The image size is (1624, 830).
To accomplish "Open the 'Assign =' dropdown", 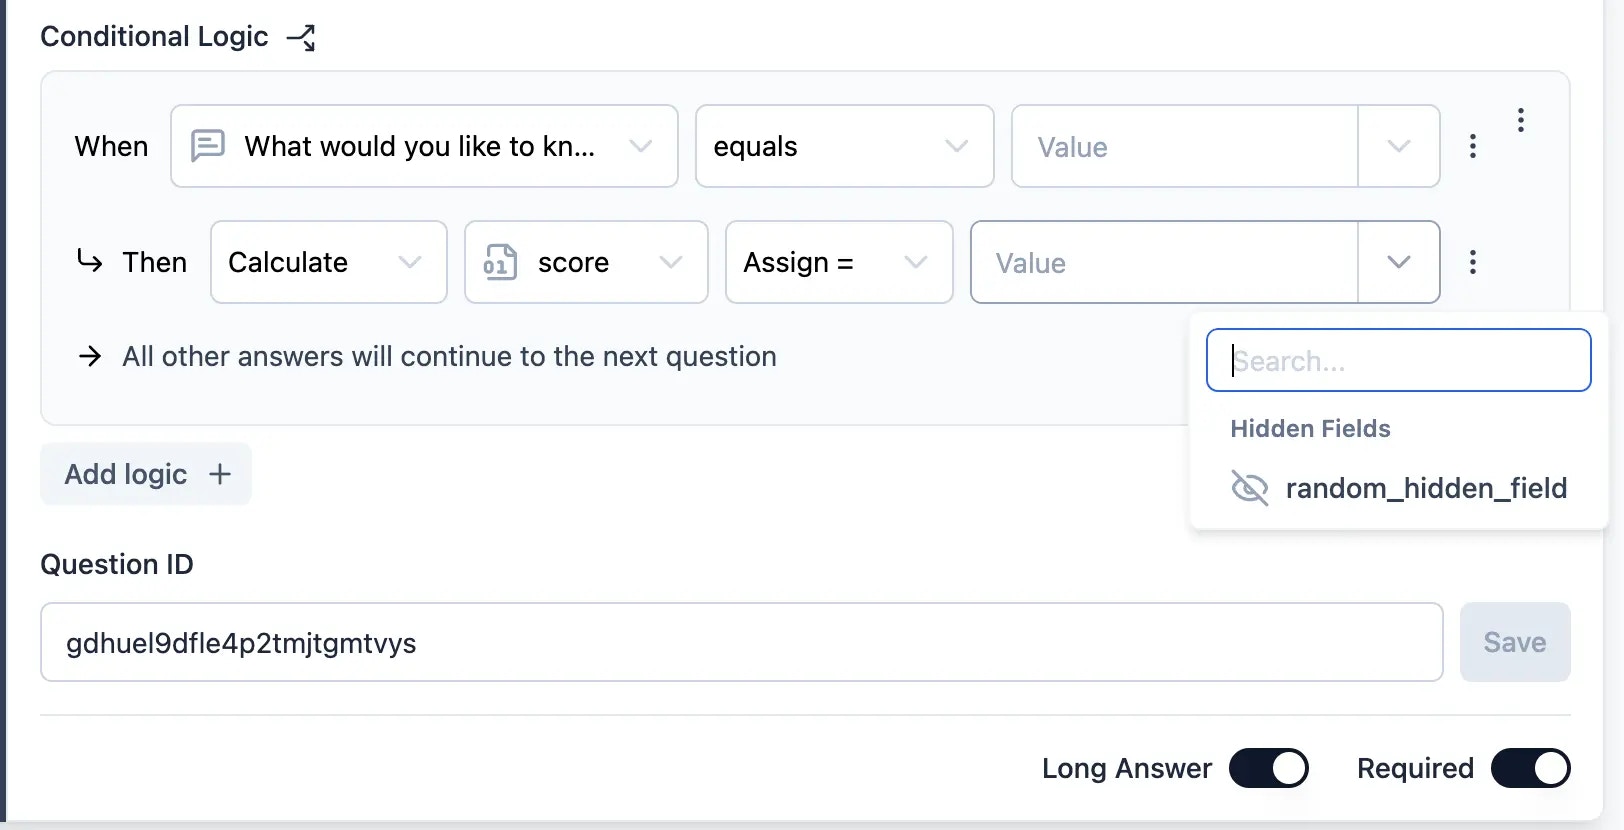I will (838, 262).
